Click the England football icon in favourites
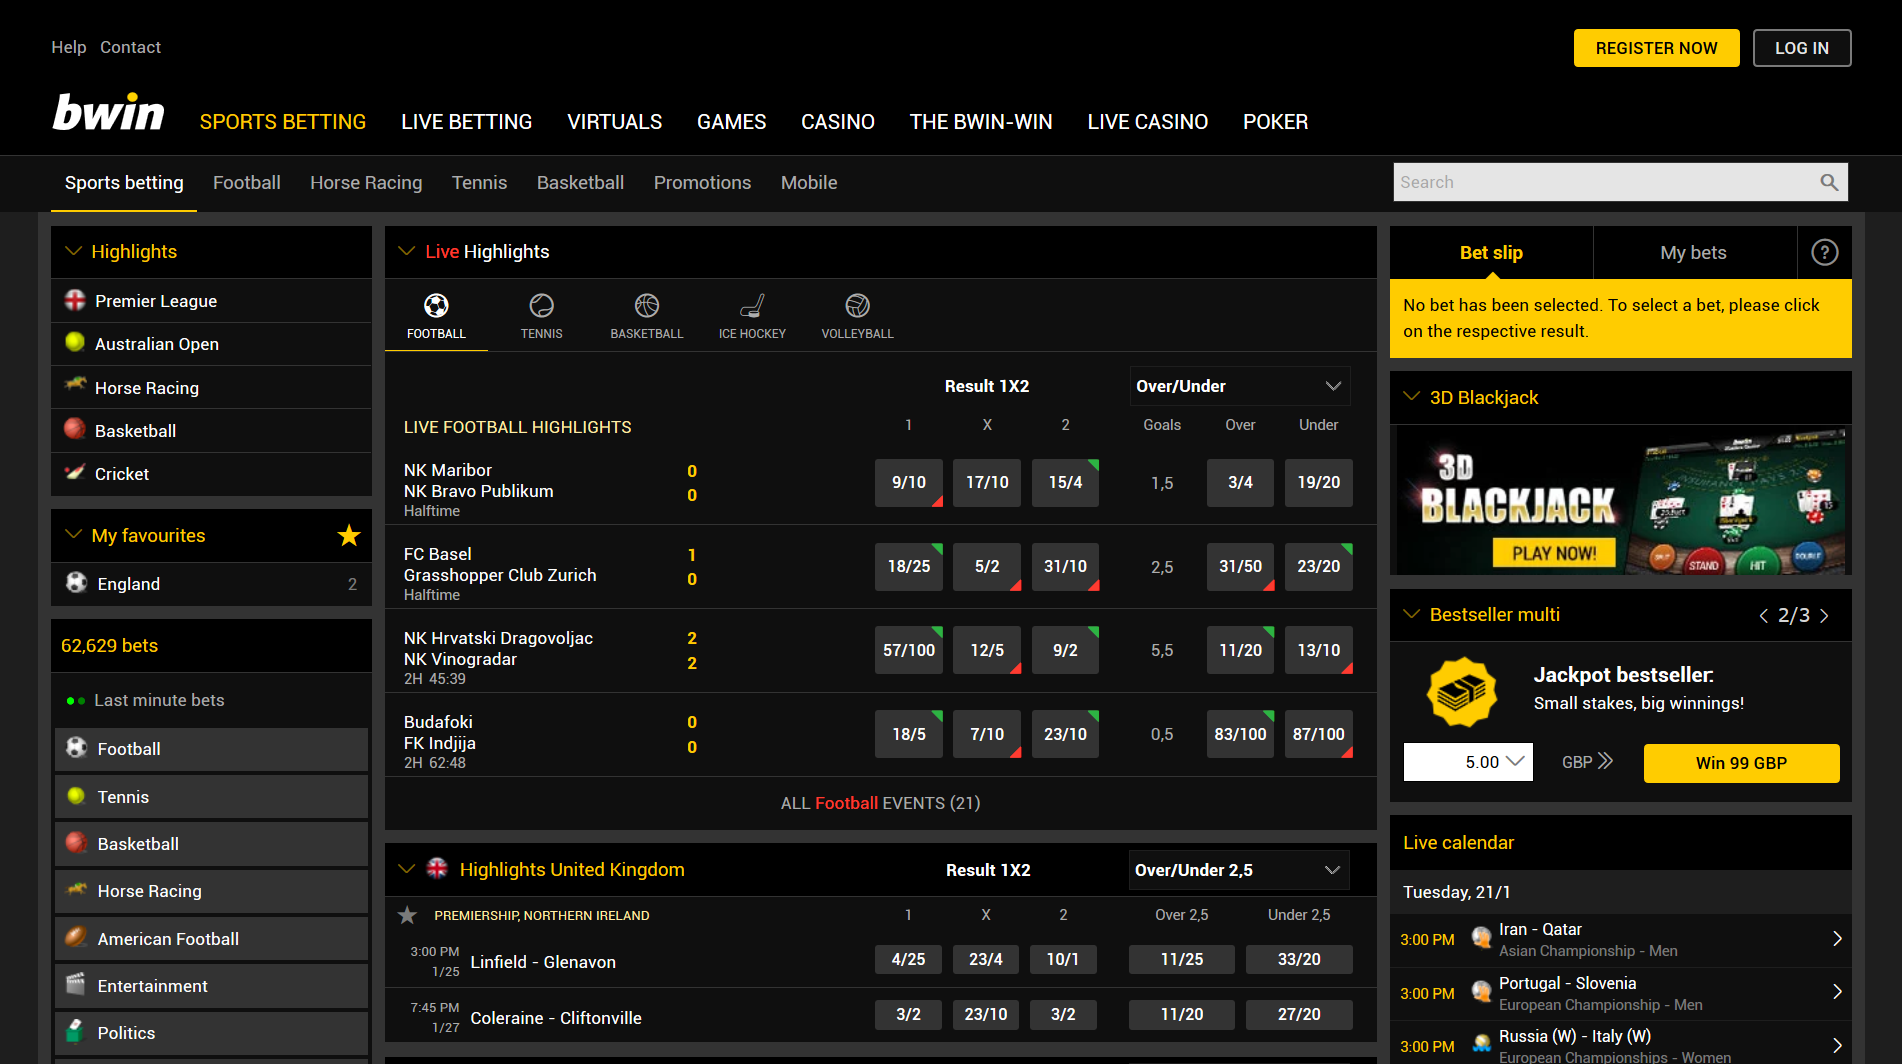The height and width of the screenshot is (1064, 1902). click(x=76, y=582)
